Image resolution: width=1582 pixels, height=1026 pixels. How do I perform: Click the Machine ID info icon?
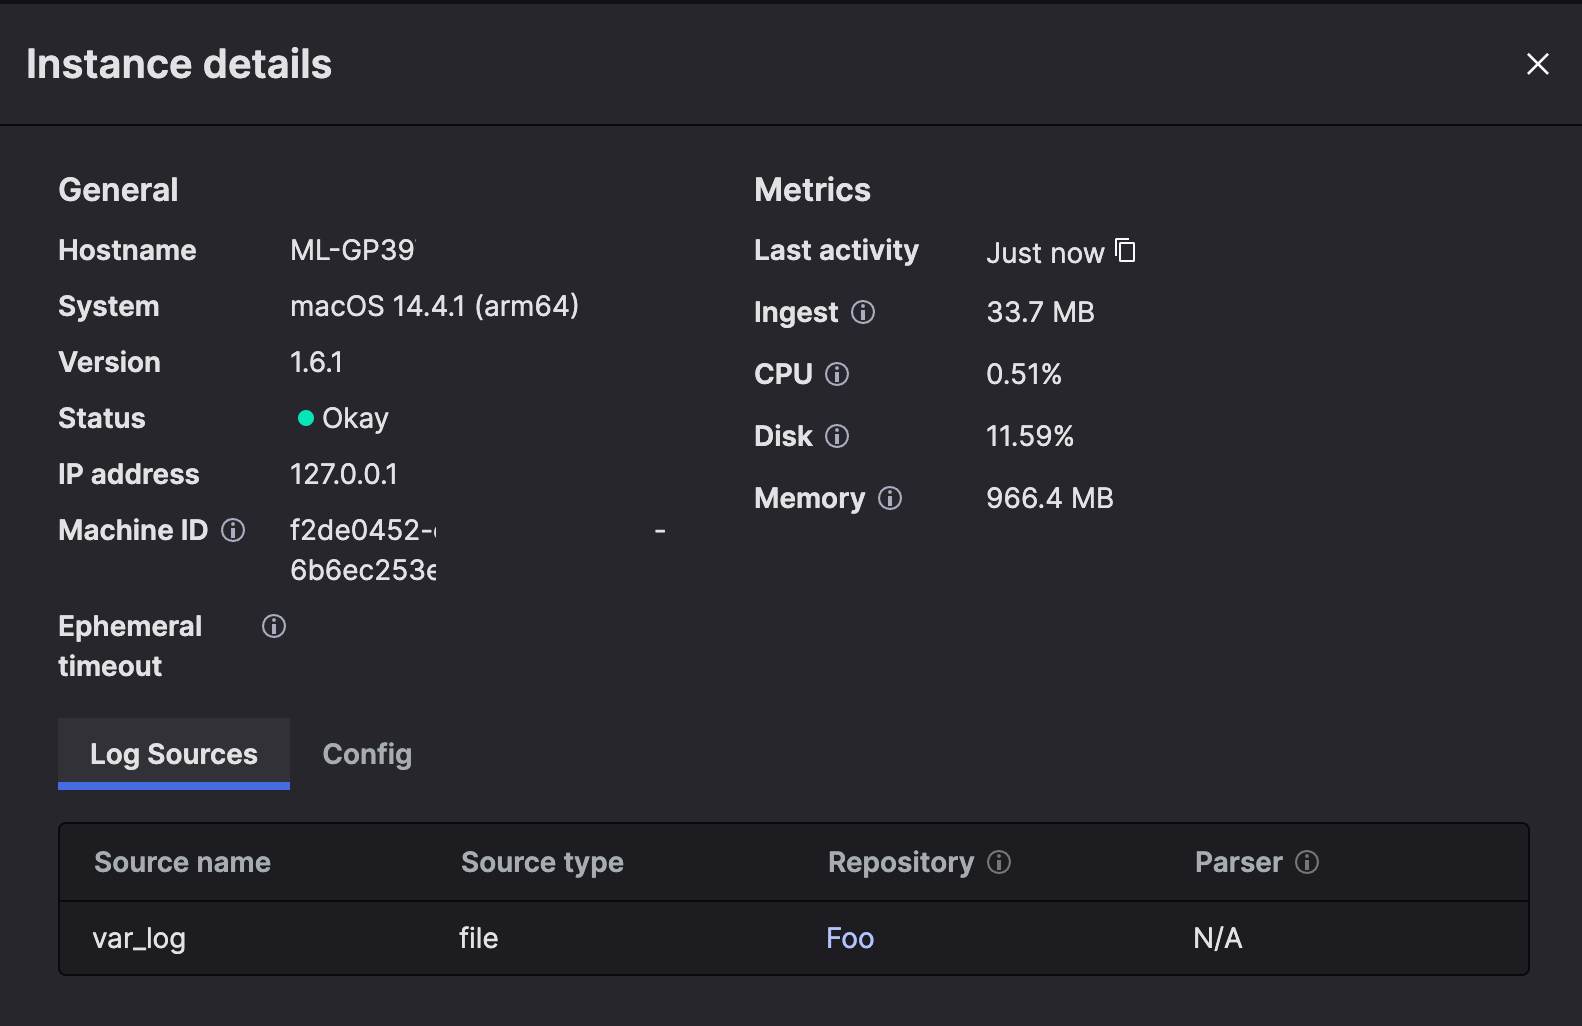click(233, 530)
